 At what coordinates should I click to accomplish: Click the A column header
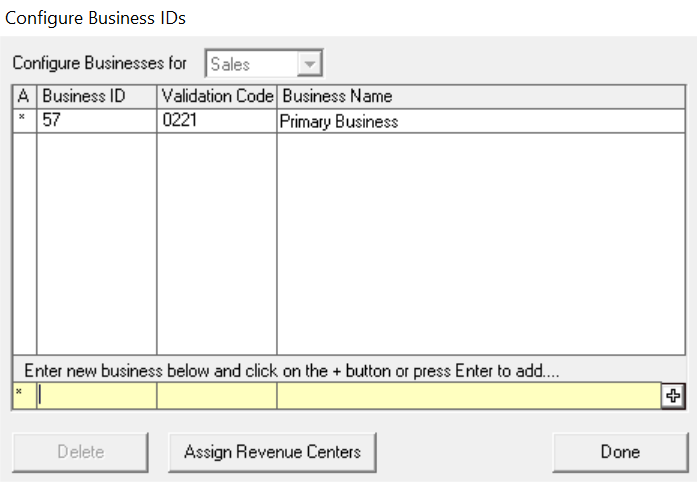click(x=24, y=96)
